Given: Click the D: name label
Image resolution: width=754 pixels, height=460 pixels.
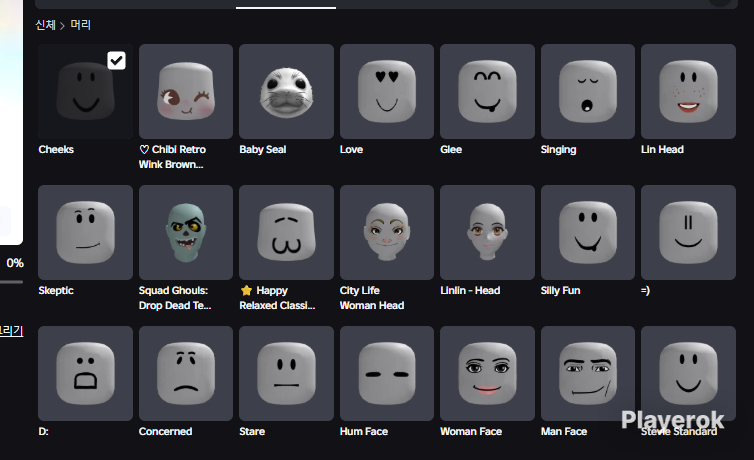Looking at the screenshot, I should pos(43,432).
